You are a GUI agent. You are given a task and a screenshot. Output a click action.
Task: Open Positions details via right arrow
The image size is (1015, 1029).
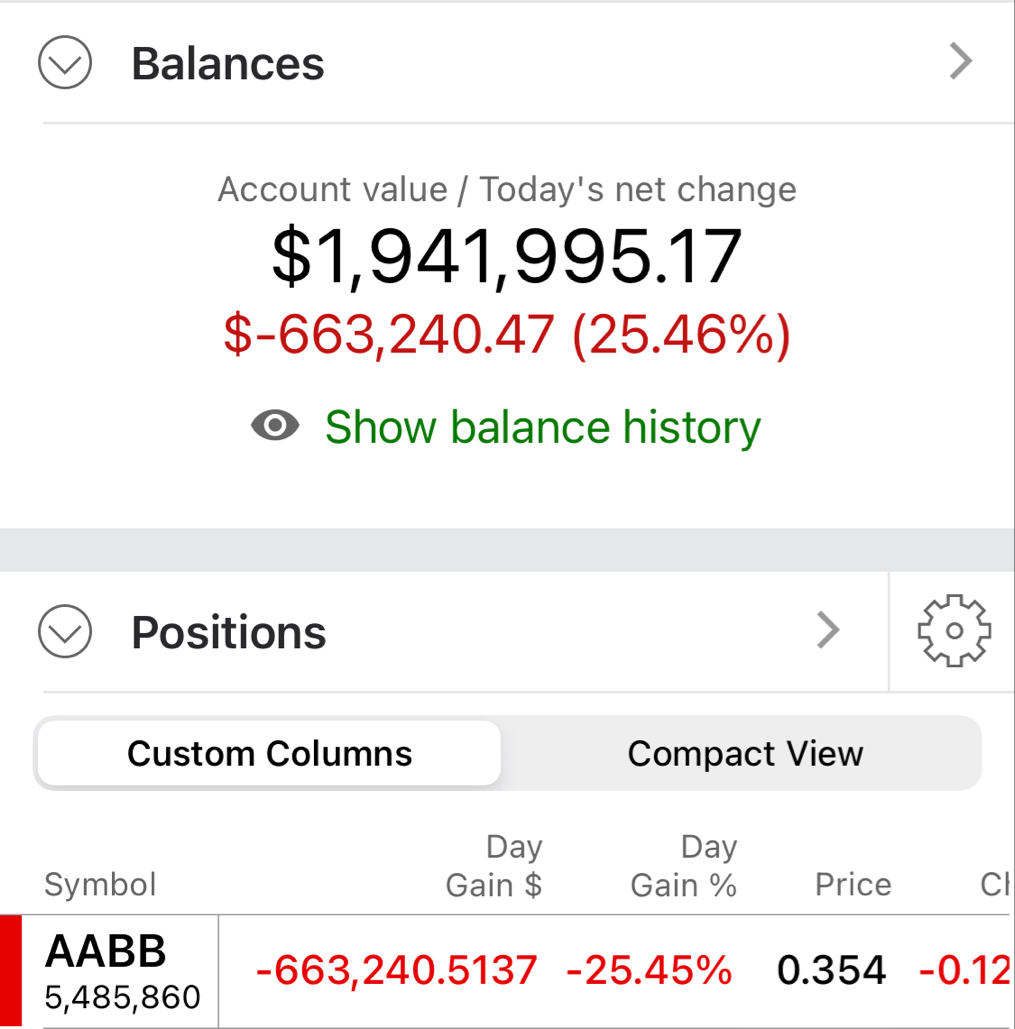(828, 630)
